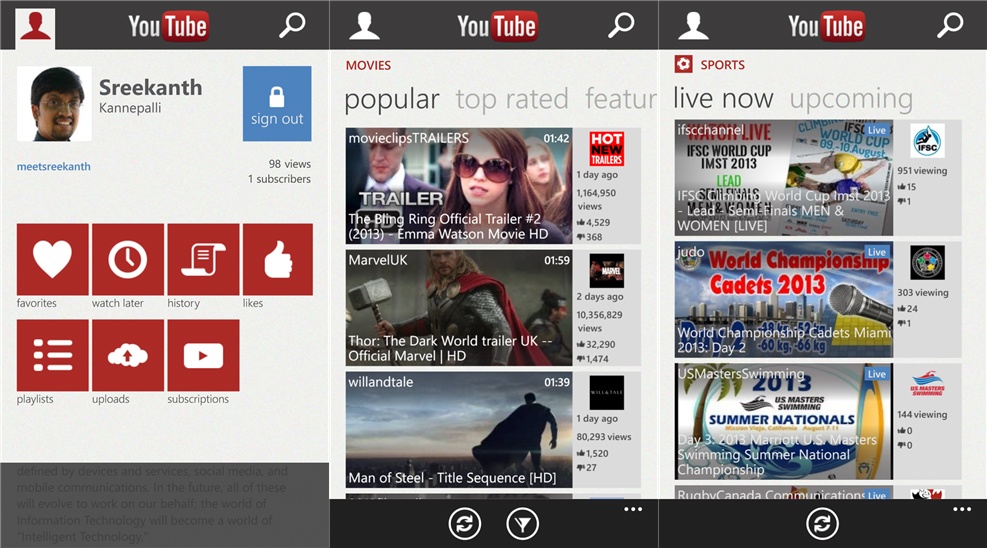Open willandtale channel avatar
This screenshot has width=987, height=548.
606,393
